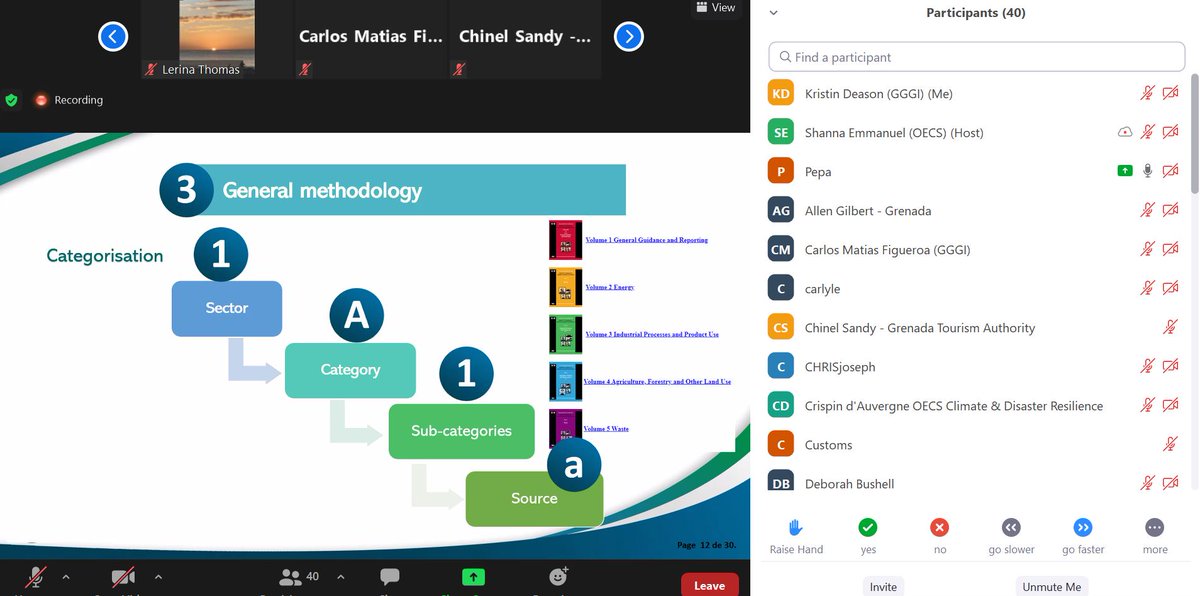The image size is (1200, 596).
Task: Click the Unmute Me button
Action: [1052, 586]
